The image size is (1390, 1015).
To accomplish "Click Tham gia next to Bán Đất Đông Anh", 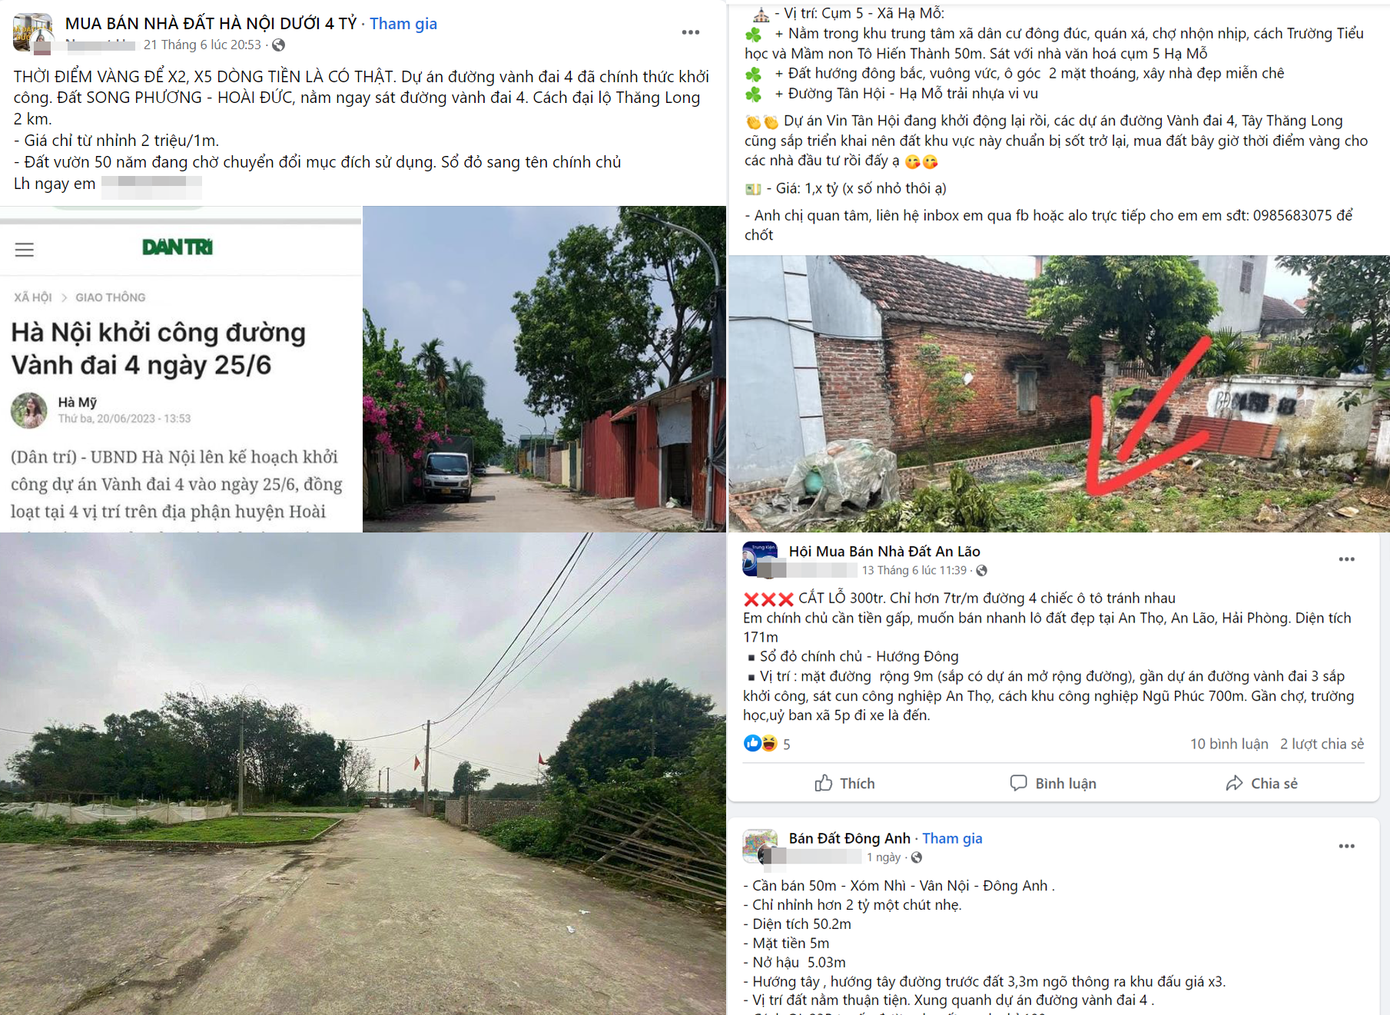I will click(952, 838).
